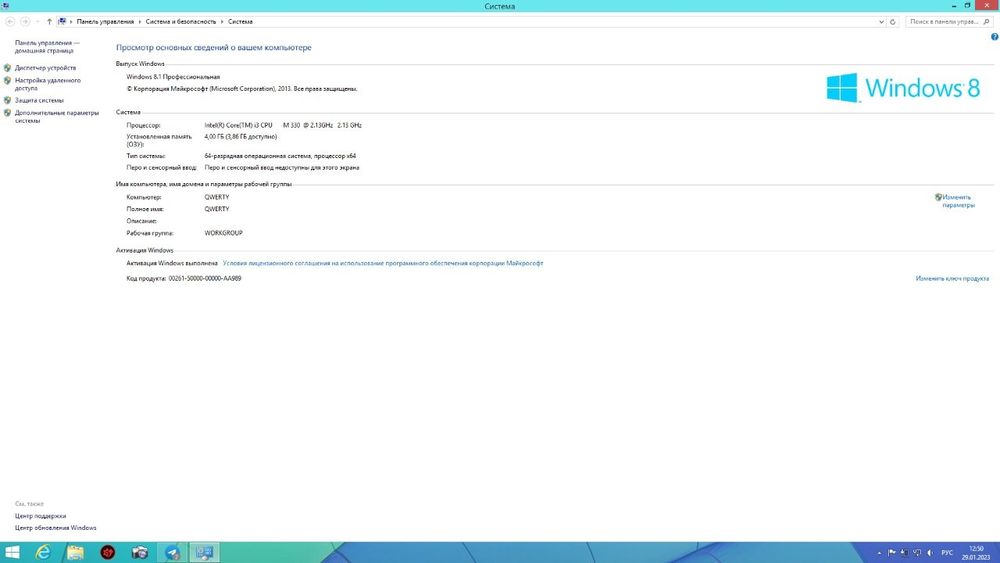The image size is (1000, 563).
Task: Open 'Центр обновления Windows' link
Action: click(x=55, y=528)
